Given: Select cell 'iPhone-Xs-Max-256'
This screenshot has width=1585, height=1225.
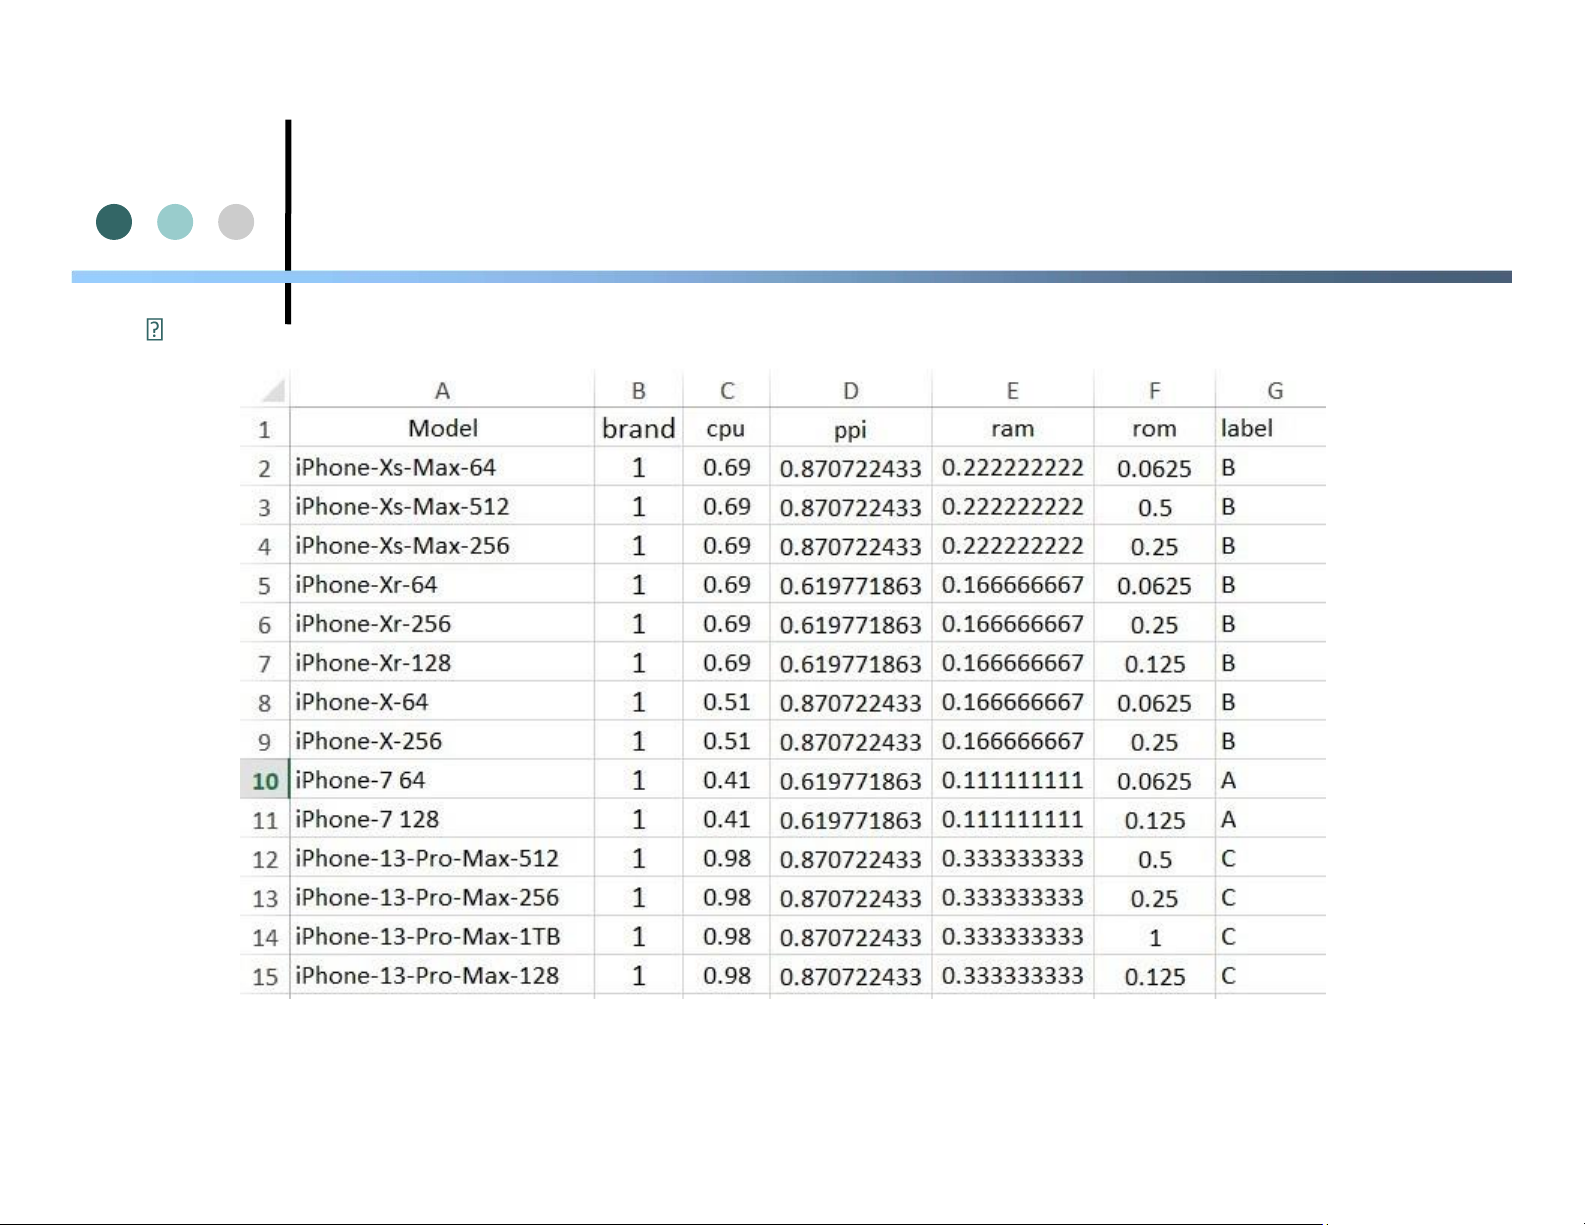Looking at the screenshot, I should [x=442, y=545].
